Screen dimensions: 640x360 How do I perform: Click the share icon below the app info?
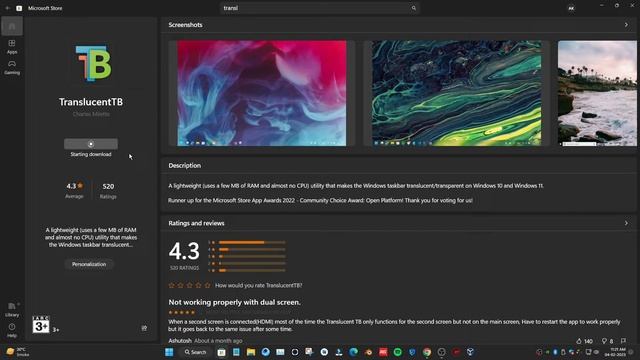click(x=144, y=328)
